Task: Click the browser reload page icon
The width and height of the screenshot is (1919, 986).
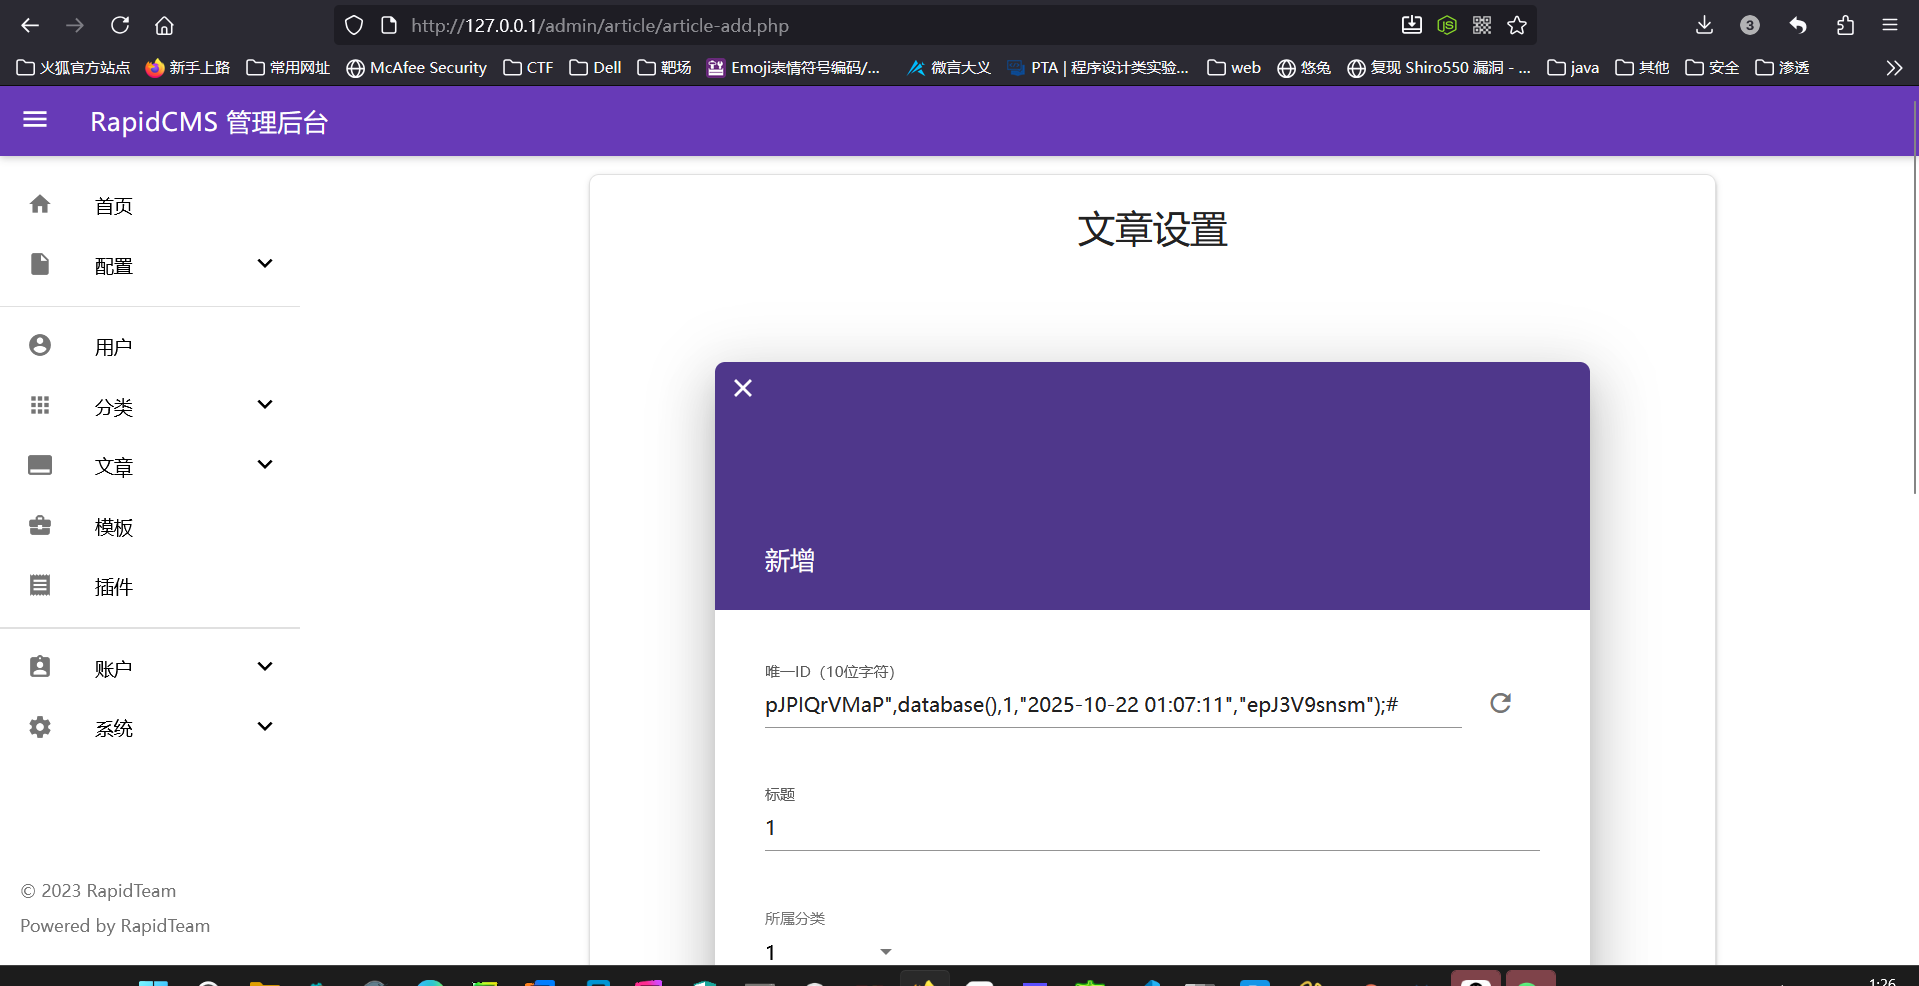Action: 120,25
